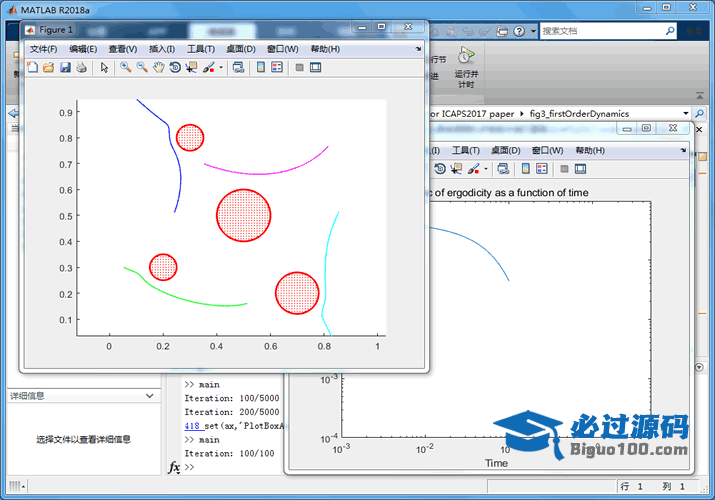Open 文件(F) menu in Figure 1
Image resolution: width=715 pixels, height=500 pixels.
tap(43, 49)
